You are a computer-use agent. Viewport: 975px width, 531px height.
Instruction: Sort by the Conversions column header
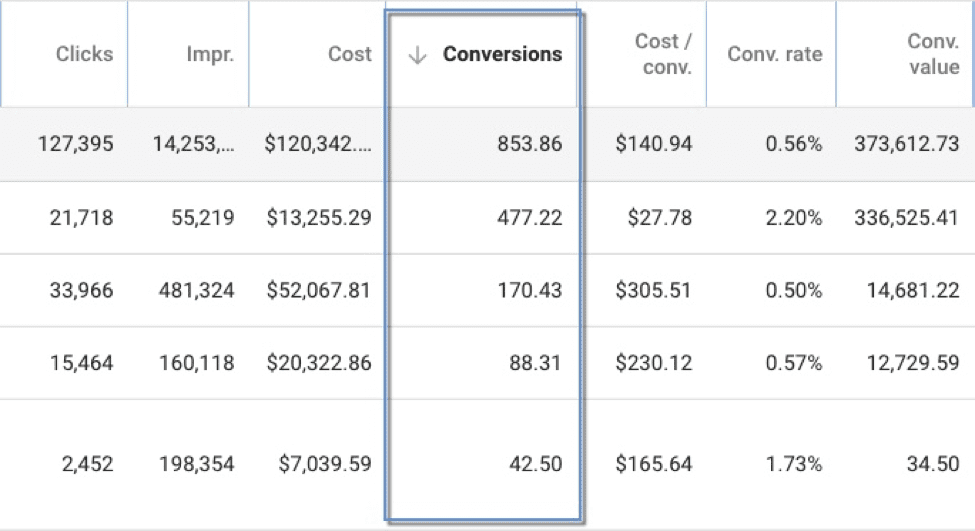click(x=502, y=54)
